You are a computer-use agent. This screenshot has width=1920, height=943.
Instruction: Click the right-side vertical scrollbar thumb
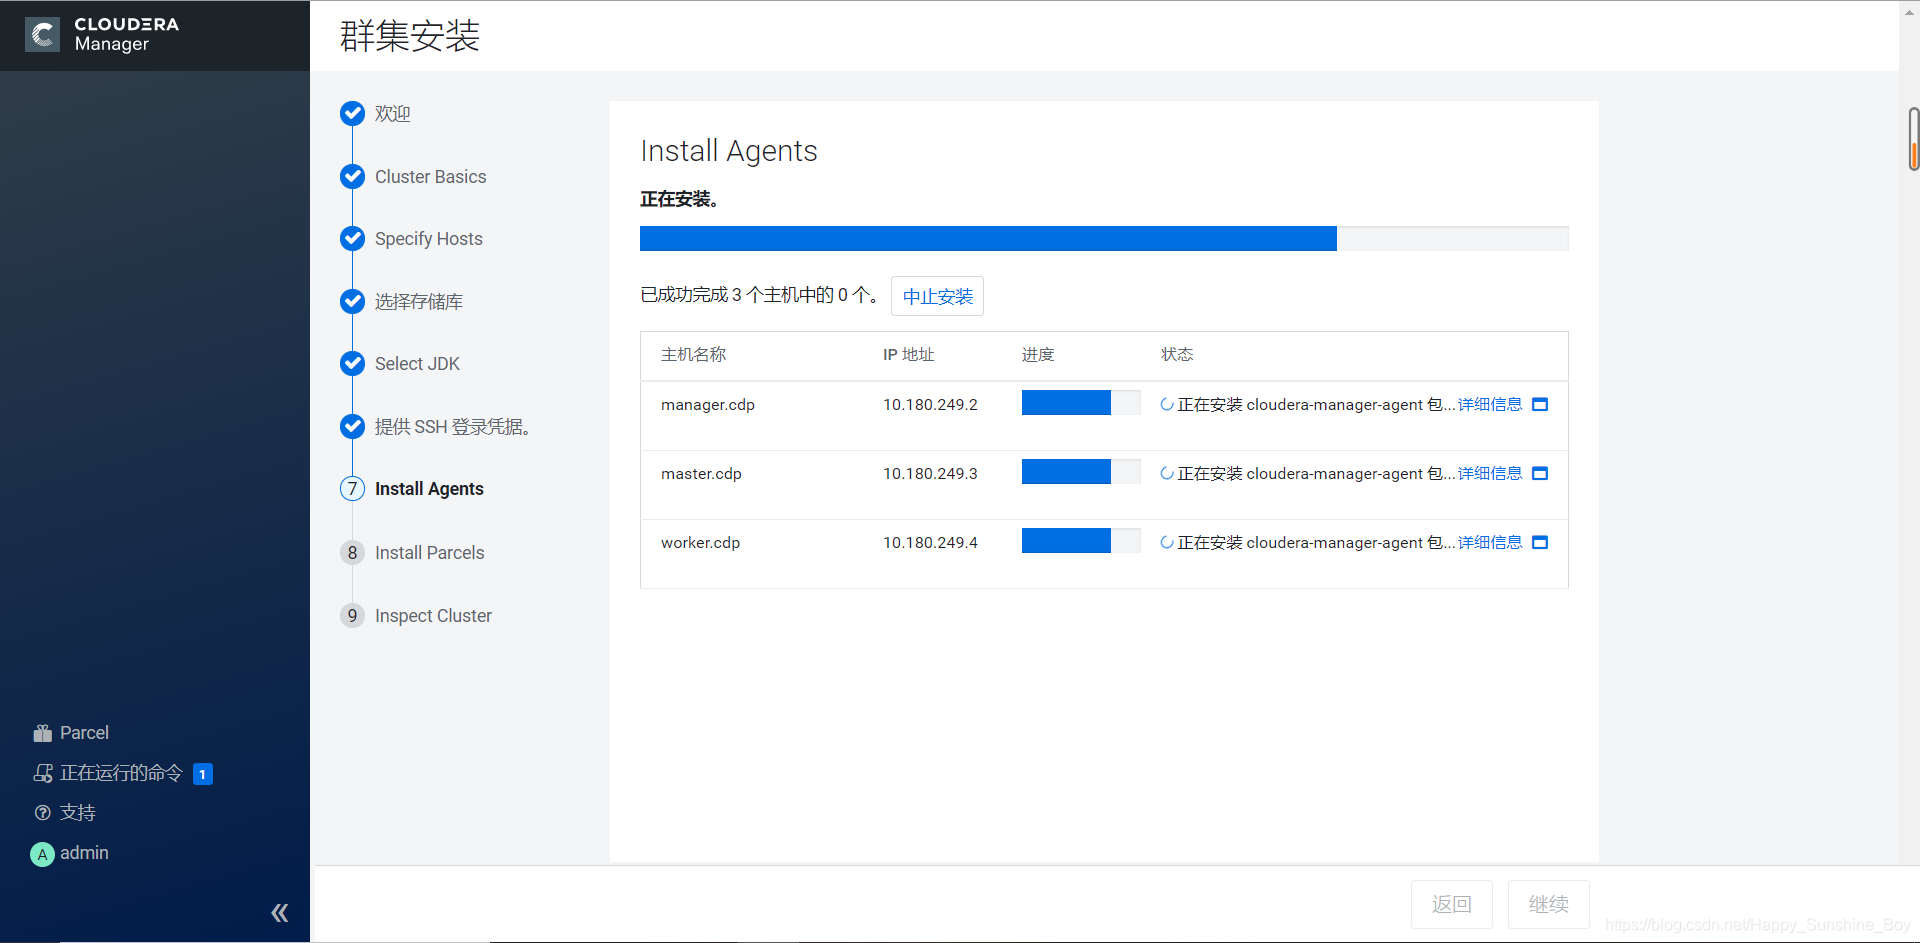point(1913,138)
